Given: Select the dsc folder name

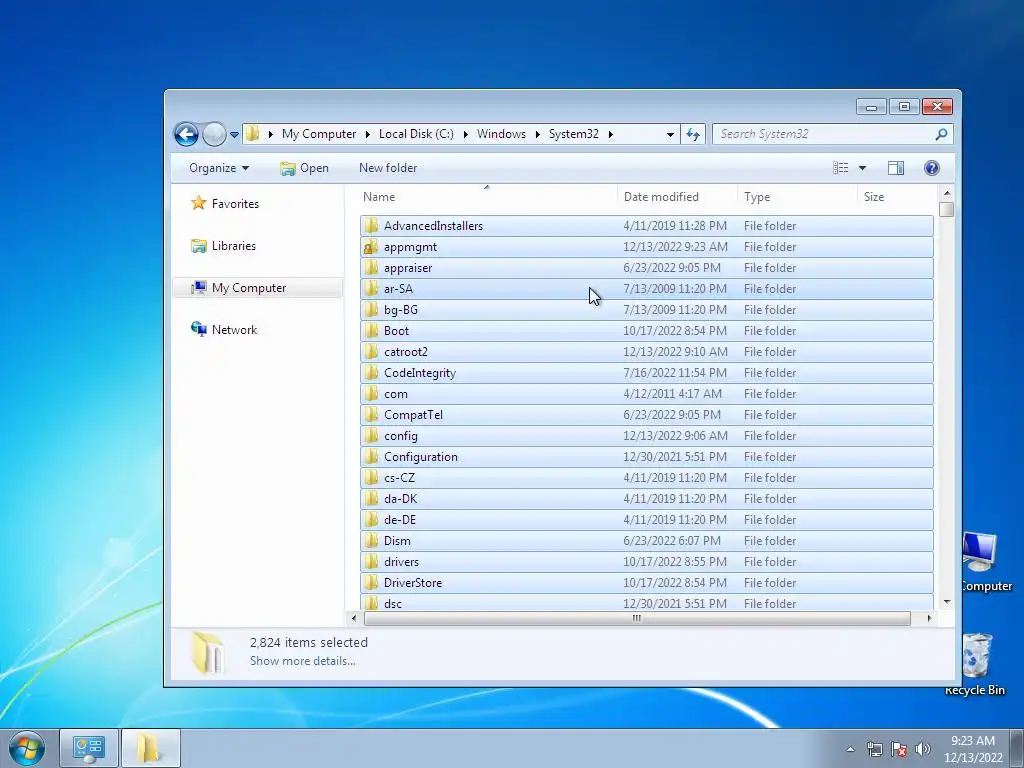Looking at the screenshot, I should coord(392,603).
